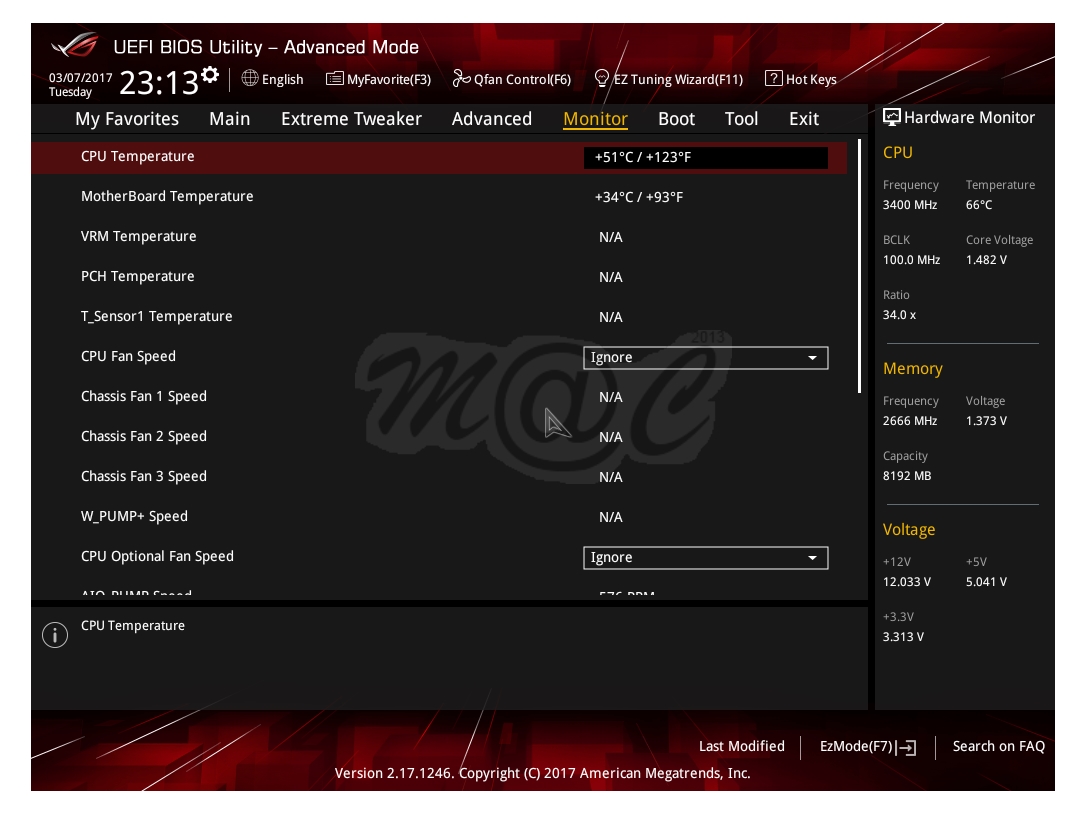
Task: Select Chassis Fan 3 Speed row
Action: (439, 477)
